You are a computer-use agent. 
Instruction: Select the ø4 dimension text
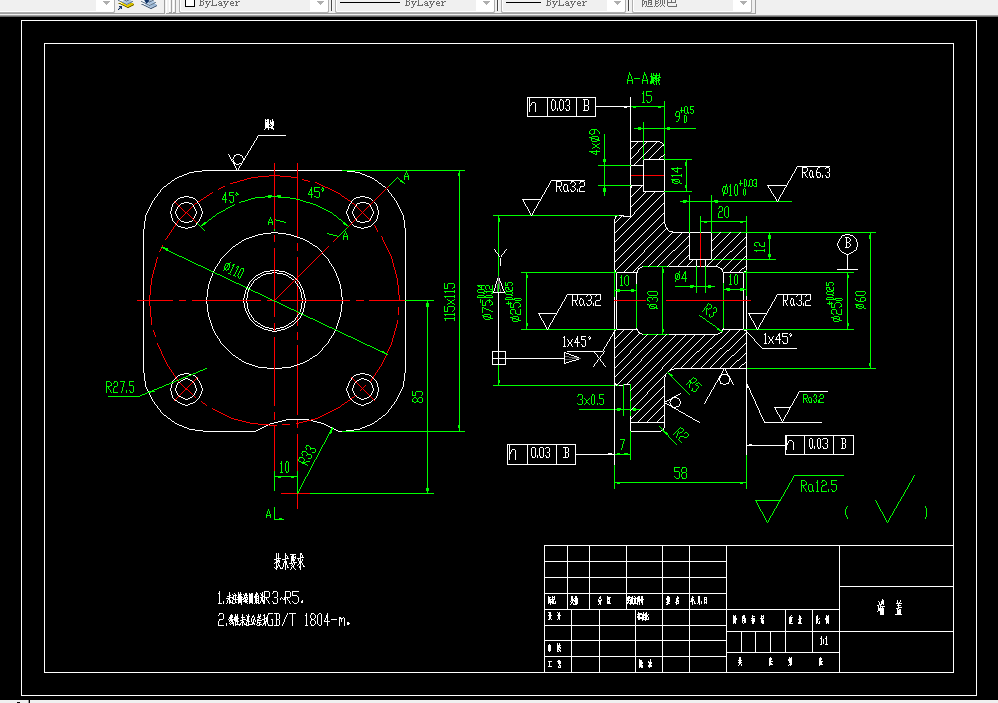(681, 277)
